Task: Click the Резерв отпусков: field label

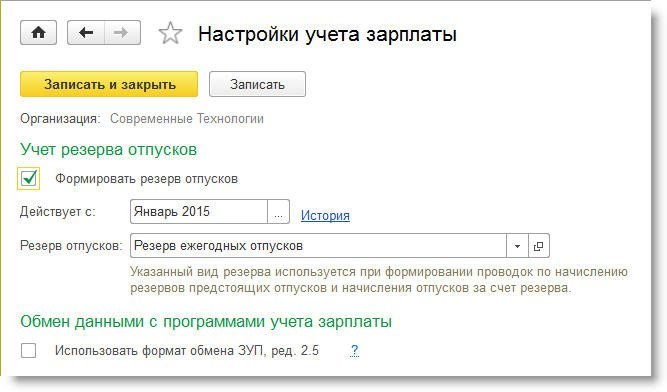Action: pos(71,246)
